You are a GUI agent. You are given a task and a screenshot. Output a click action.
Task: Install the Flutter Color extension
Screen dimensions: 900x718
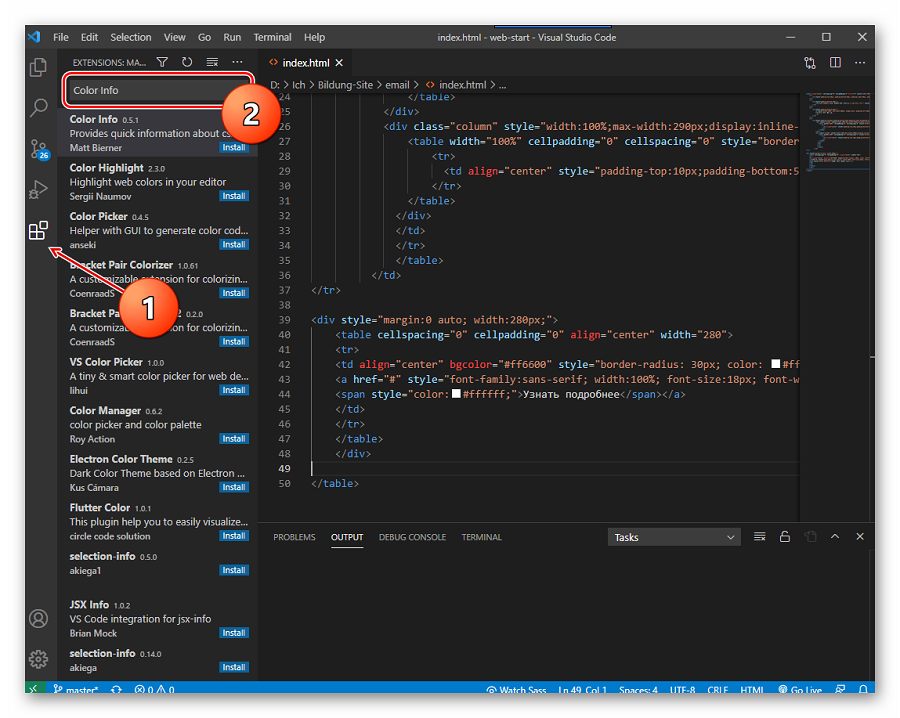pyautogui.click(x=234, y=536)
